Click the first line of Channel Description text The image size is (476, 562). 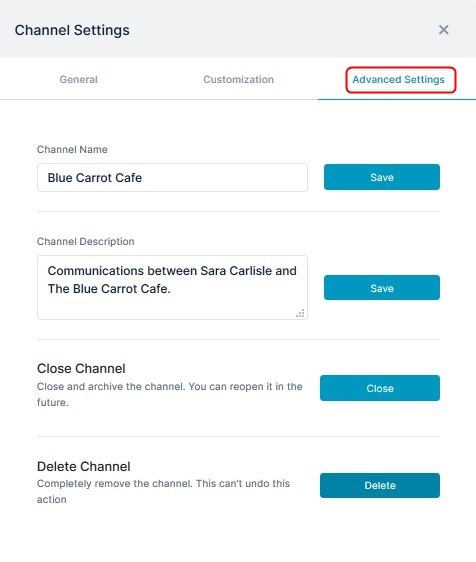[x=172, y=271]
